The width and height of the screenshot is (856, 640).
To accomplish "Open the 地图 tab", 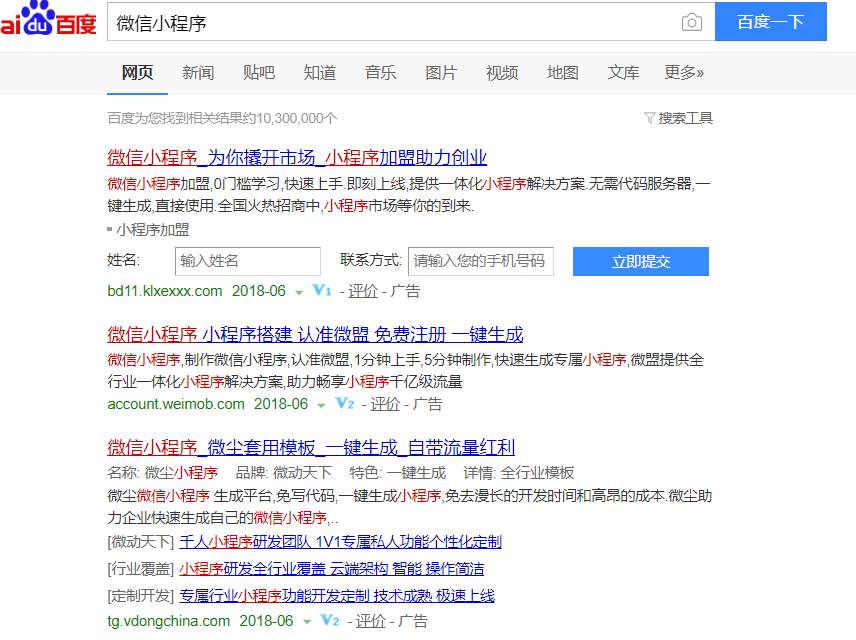I will point(562,72).
